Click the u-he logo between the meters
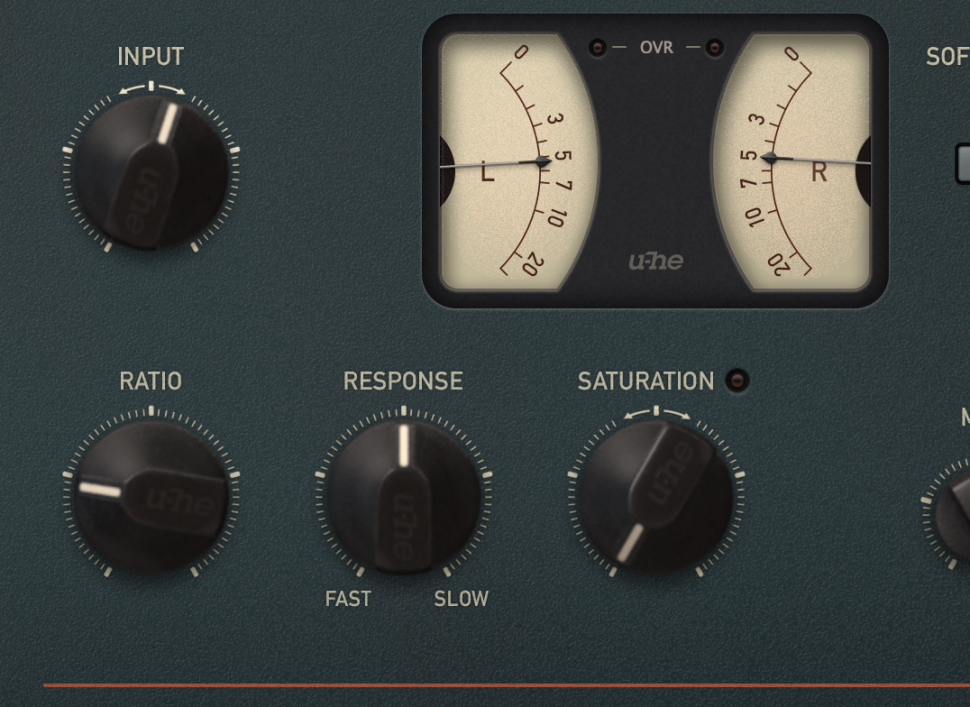The height and width of the screenshot is (707, 970). 656,261
